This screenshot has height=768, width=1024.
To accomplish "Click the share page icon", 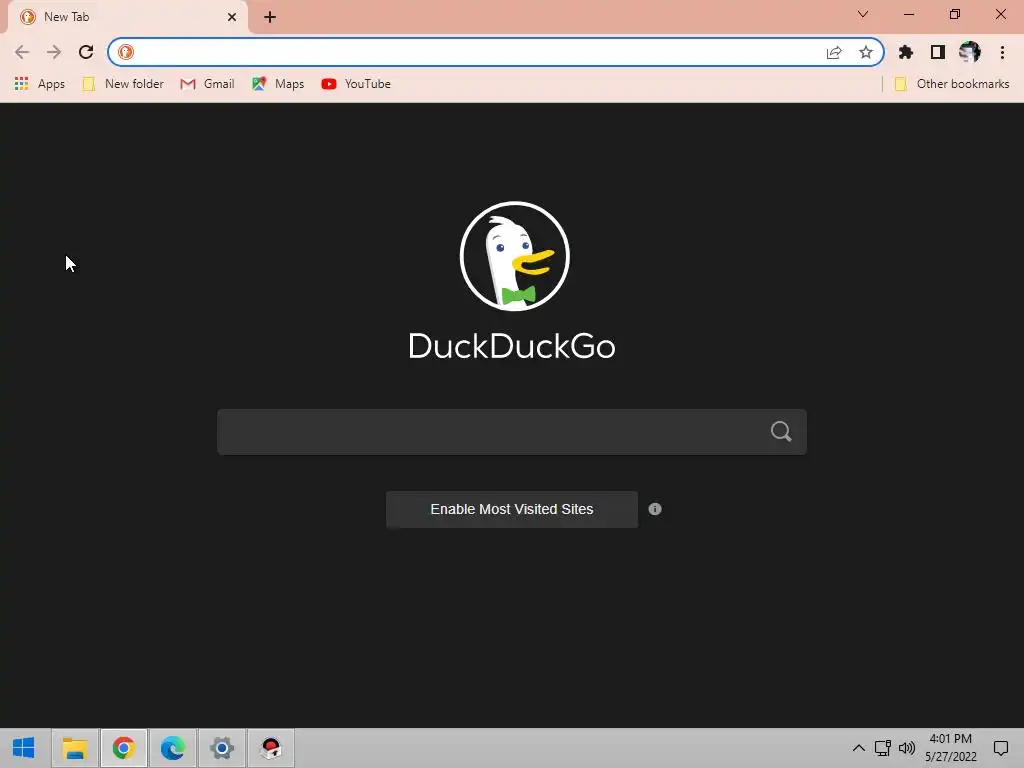I will click(x=834, y=52).
